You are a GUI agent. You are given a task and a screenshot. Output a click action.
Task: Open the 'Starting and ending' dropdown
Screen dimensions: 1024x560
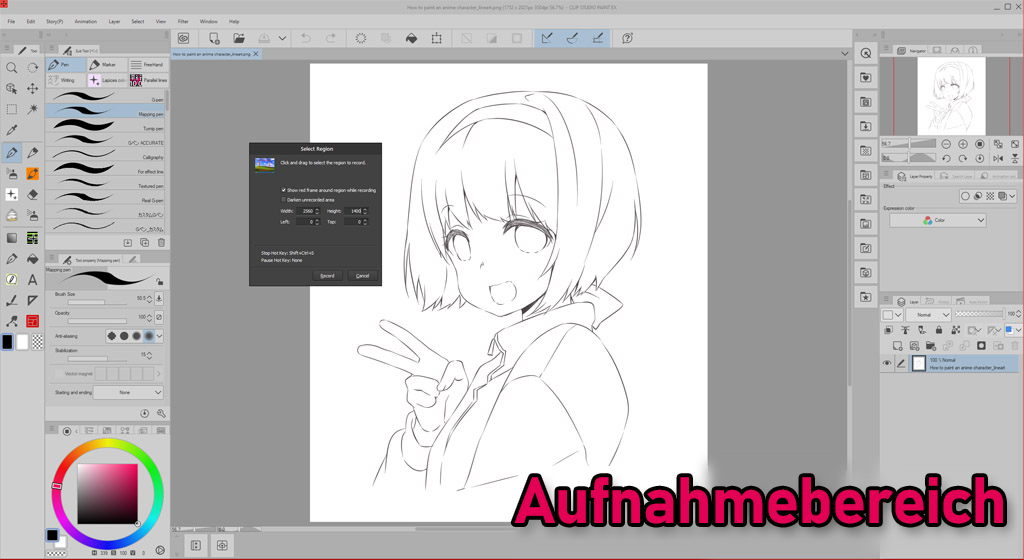(128, 393)
